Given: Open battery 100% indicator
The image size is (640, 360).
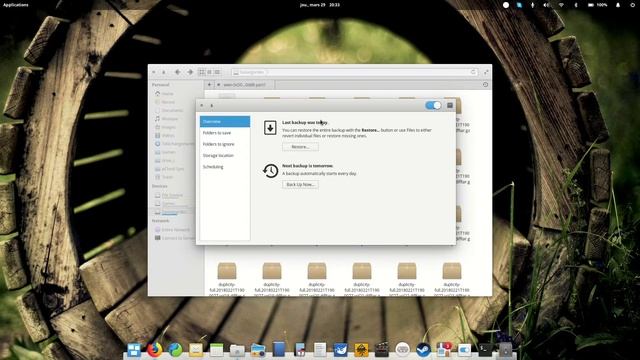Looking at the screenshot, I should coord(598,5).
